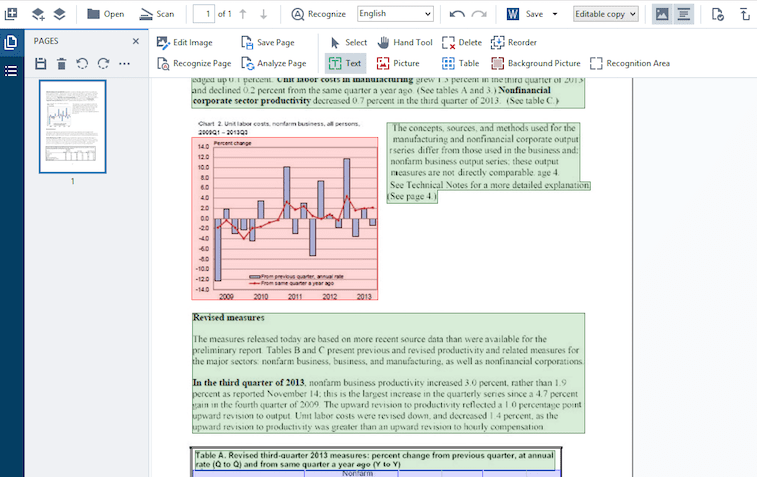Click the page number input field
Image resolution: width=757 pixels, height=477 pixels.
point(204,14)
